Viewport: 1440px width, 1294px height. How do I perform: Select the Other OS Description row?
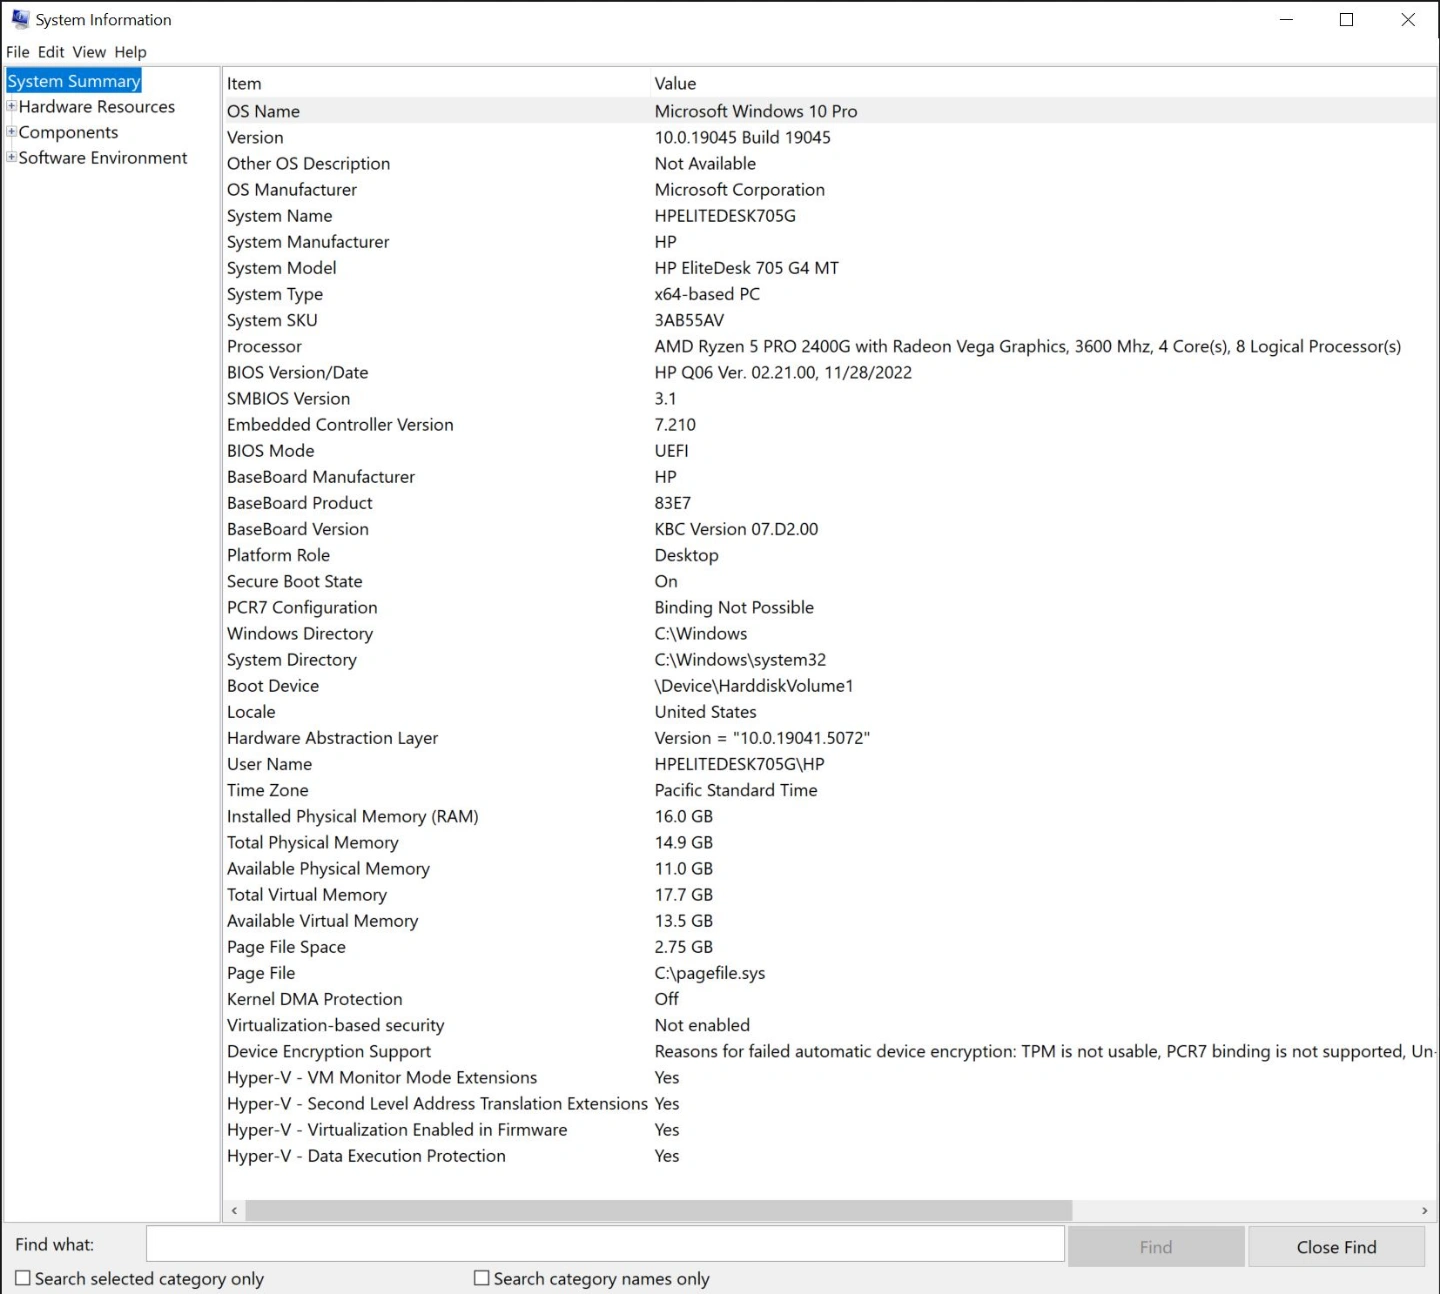click(x=830, y=163)
